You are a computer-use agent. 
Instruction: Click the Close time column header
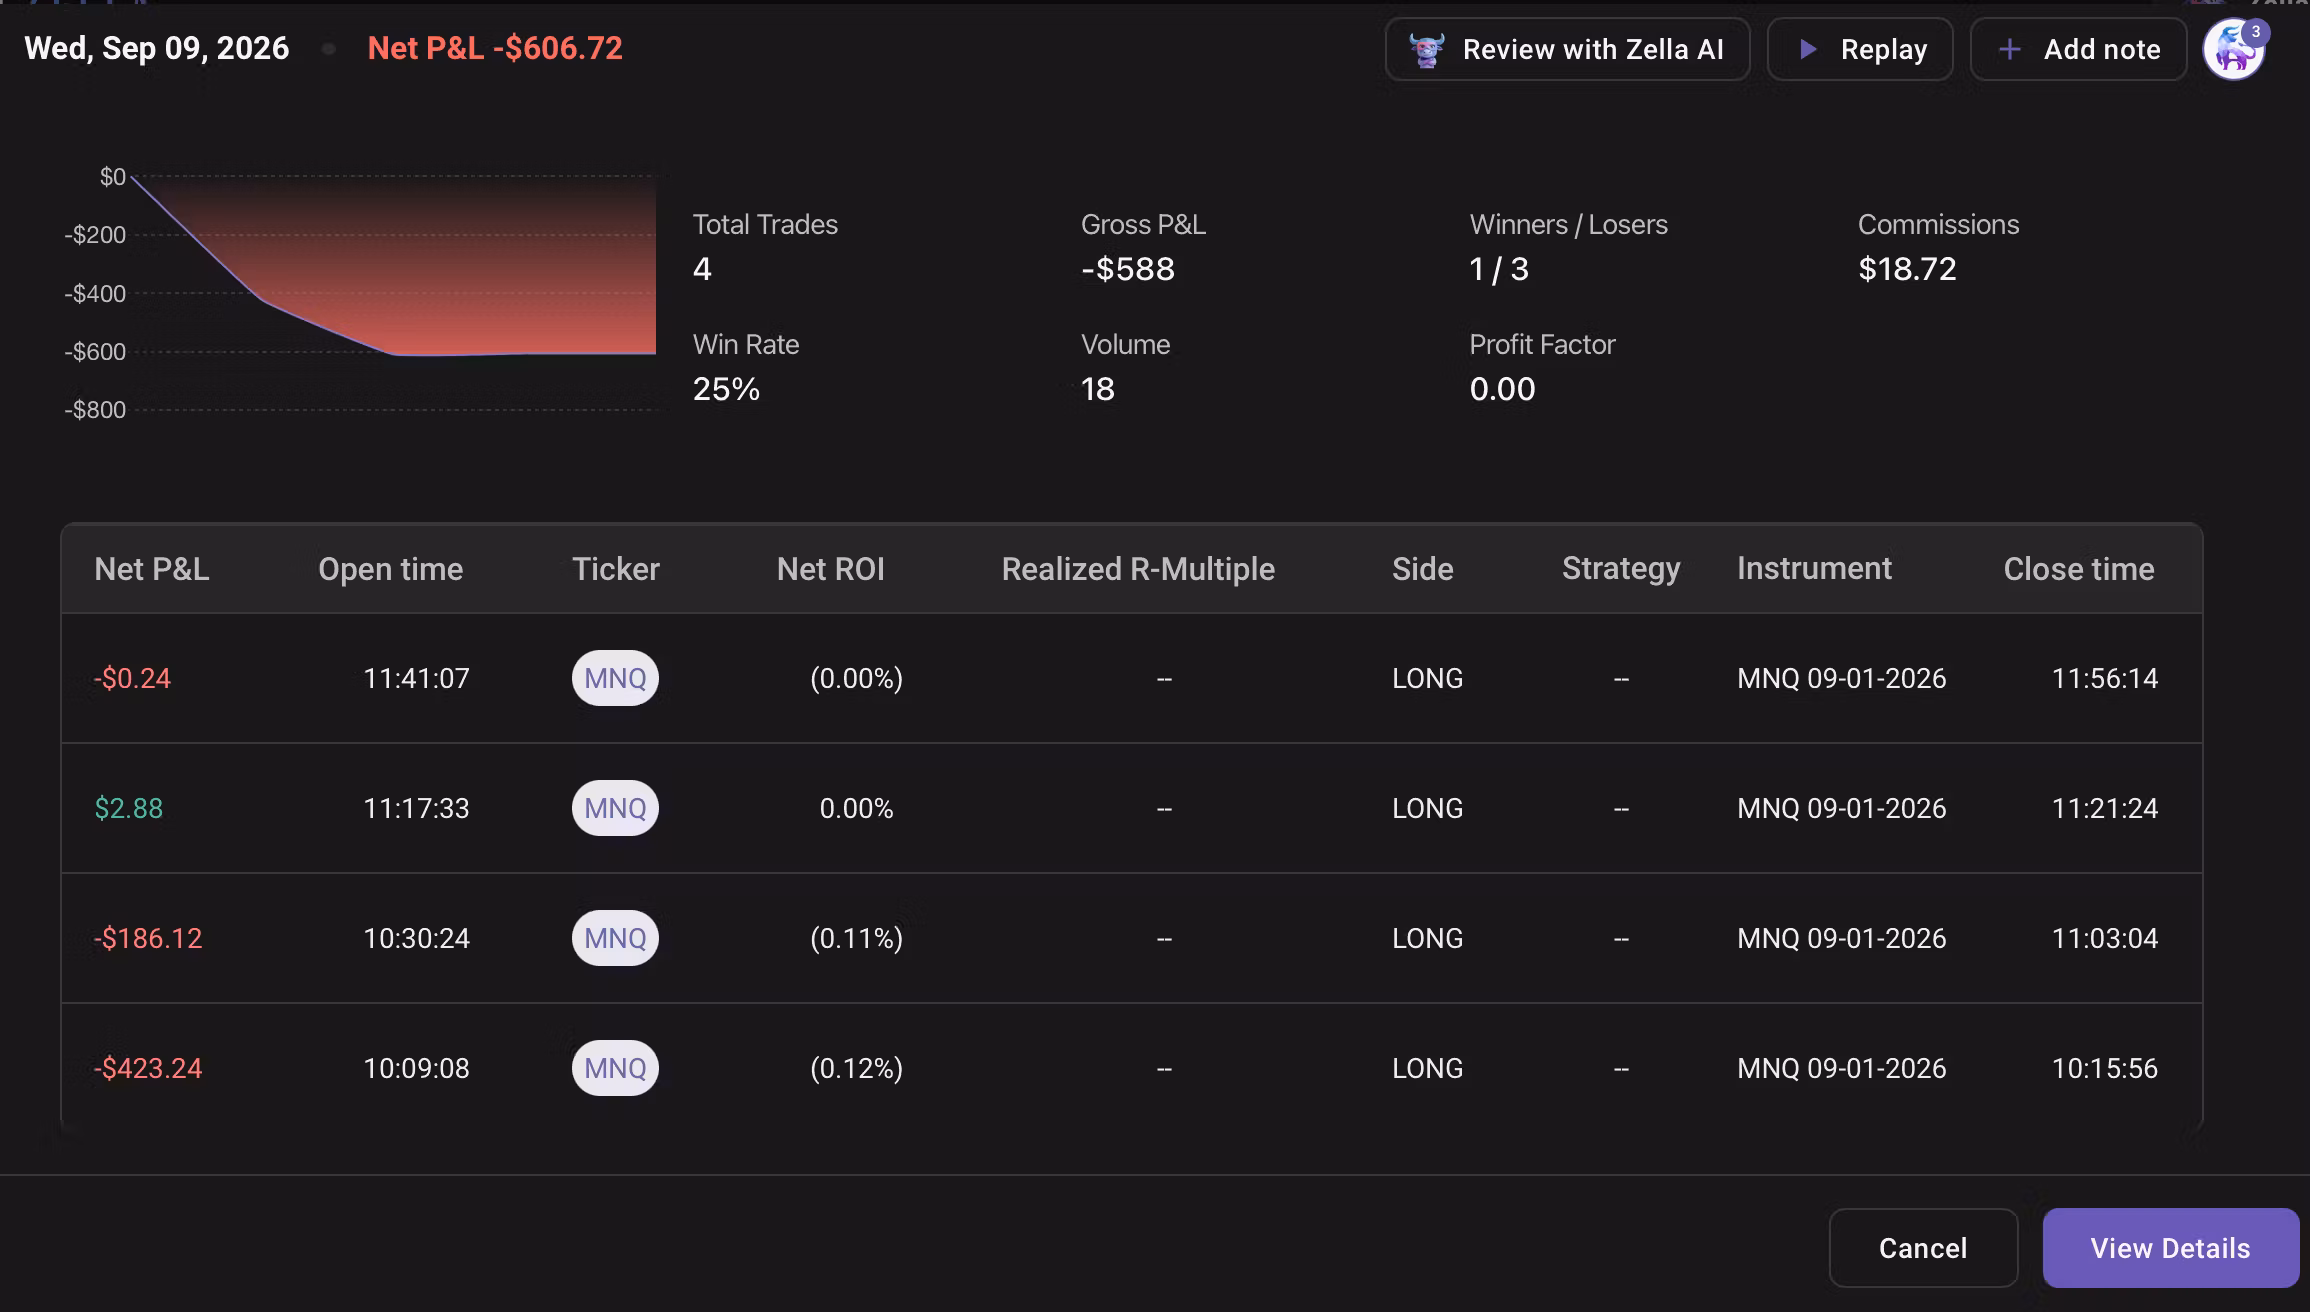click(2079, 569)
